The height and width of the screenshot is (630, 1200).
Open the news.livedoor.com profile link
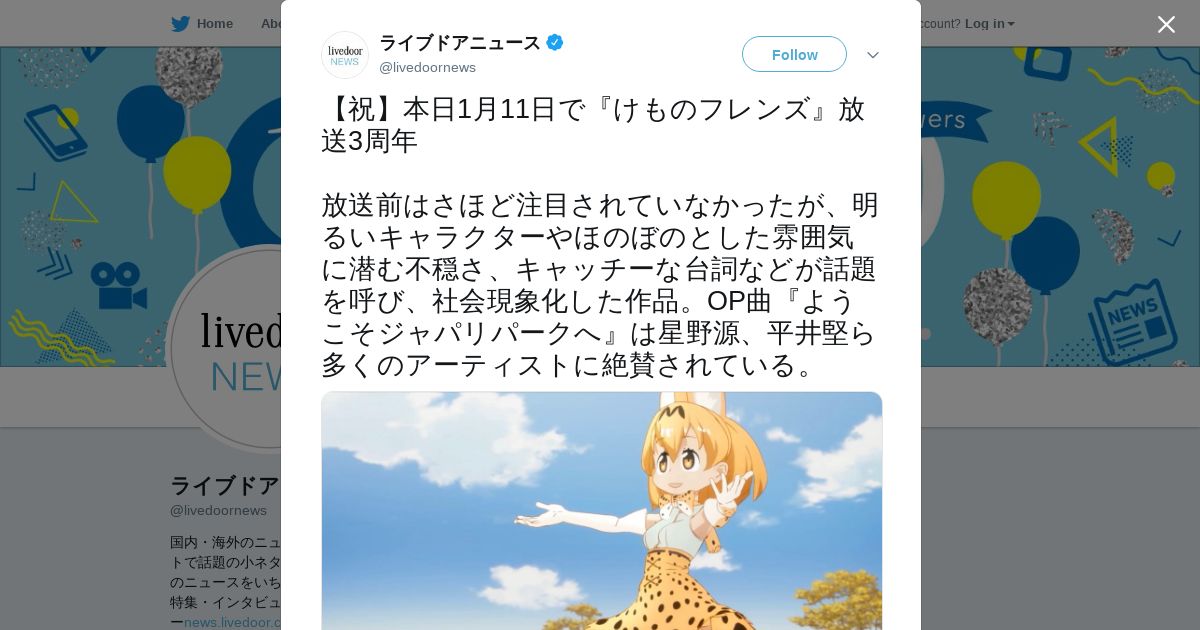232,622
